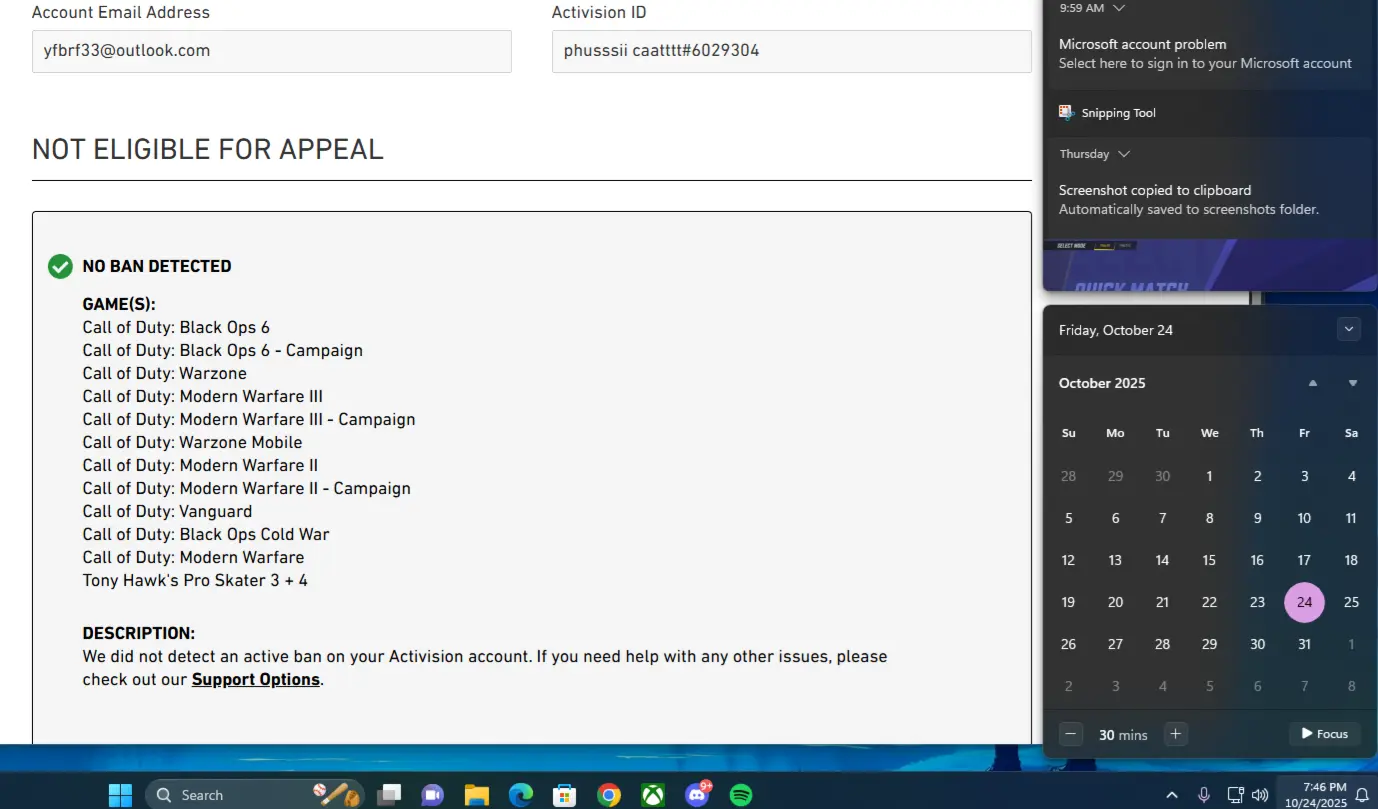This screenshot has width=1378, height=809.
Task: Open the Xbox app from the taskbar
Action: (x=652, y=795)
